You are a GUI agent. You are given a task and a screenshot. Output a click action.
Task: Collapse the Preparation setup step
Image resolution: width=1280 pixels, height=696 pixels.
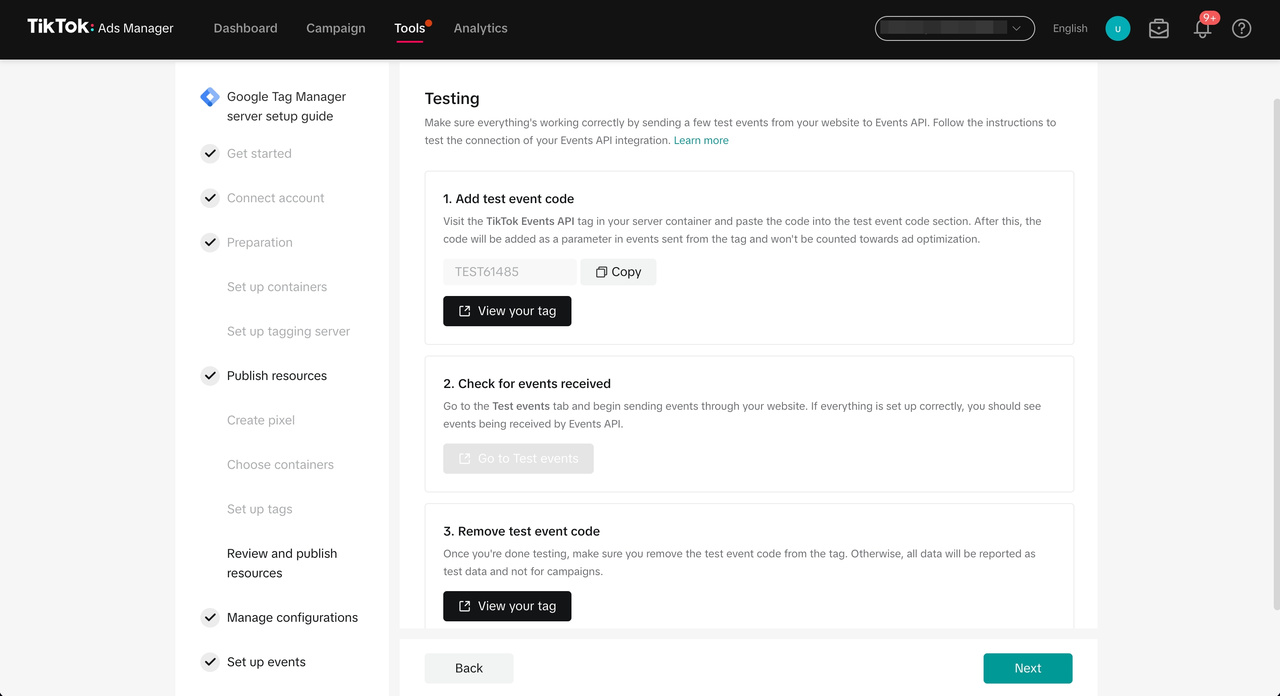pos(260,242)
